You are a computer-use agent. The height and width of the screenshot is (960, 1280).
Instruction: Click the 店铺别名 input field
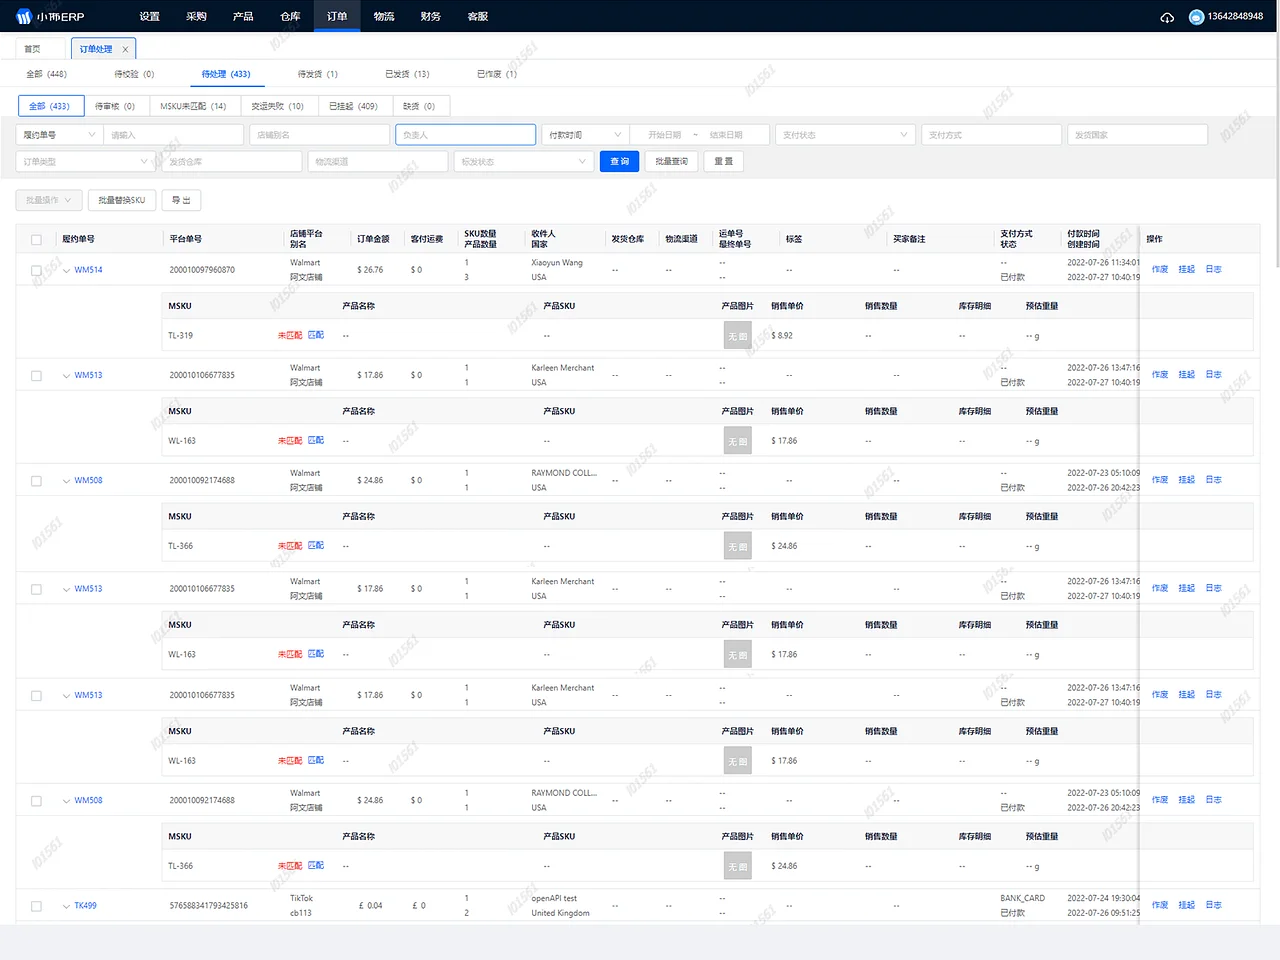(x=319, y=134)
